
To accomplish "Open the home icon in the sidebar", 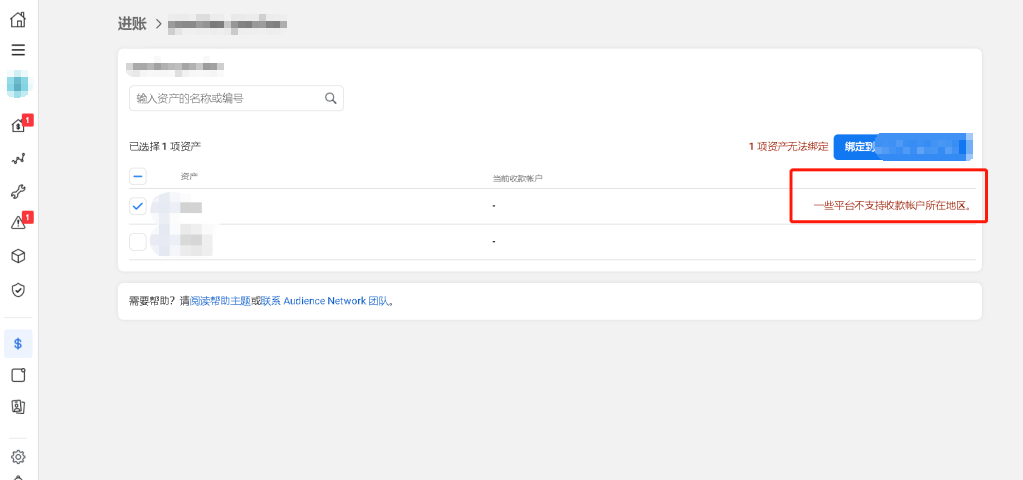I will click(18, 19).
